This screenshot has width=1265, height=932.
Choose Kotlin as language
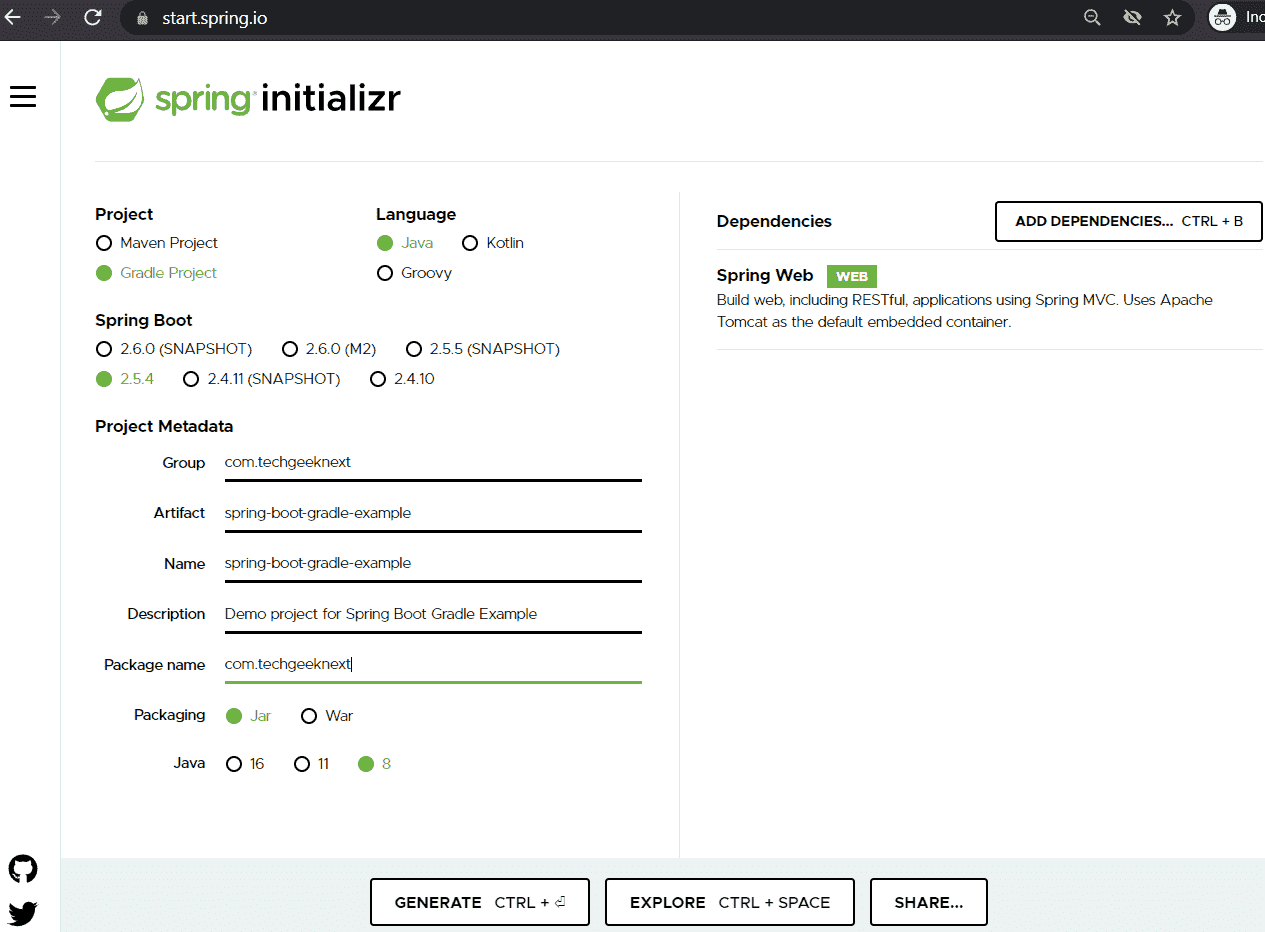(x=493, y=243)
